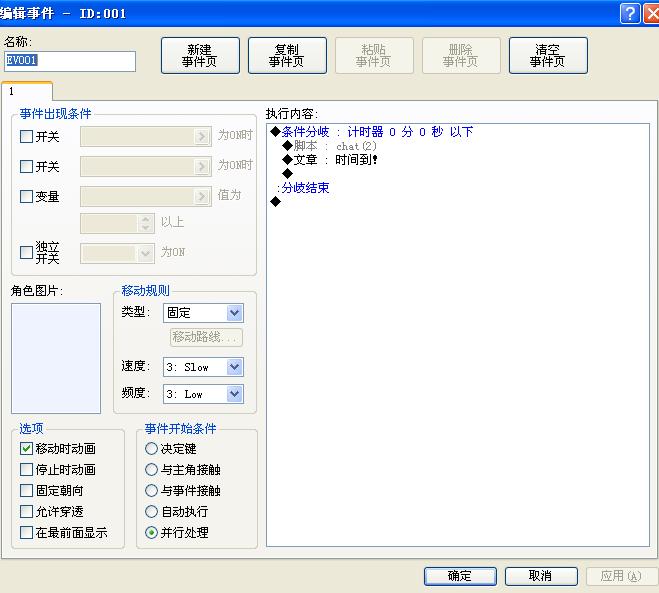
Task: Check 固定朝向 option
Action: [26, 490]
